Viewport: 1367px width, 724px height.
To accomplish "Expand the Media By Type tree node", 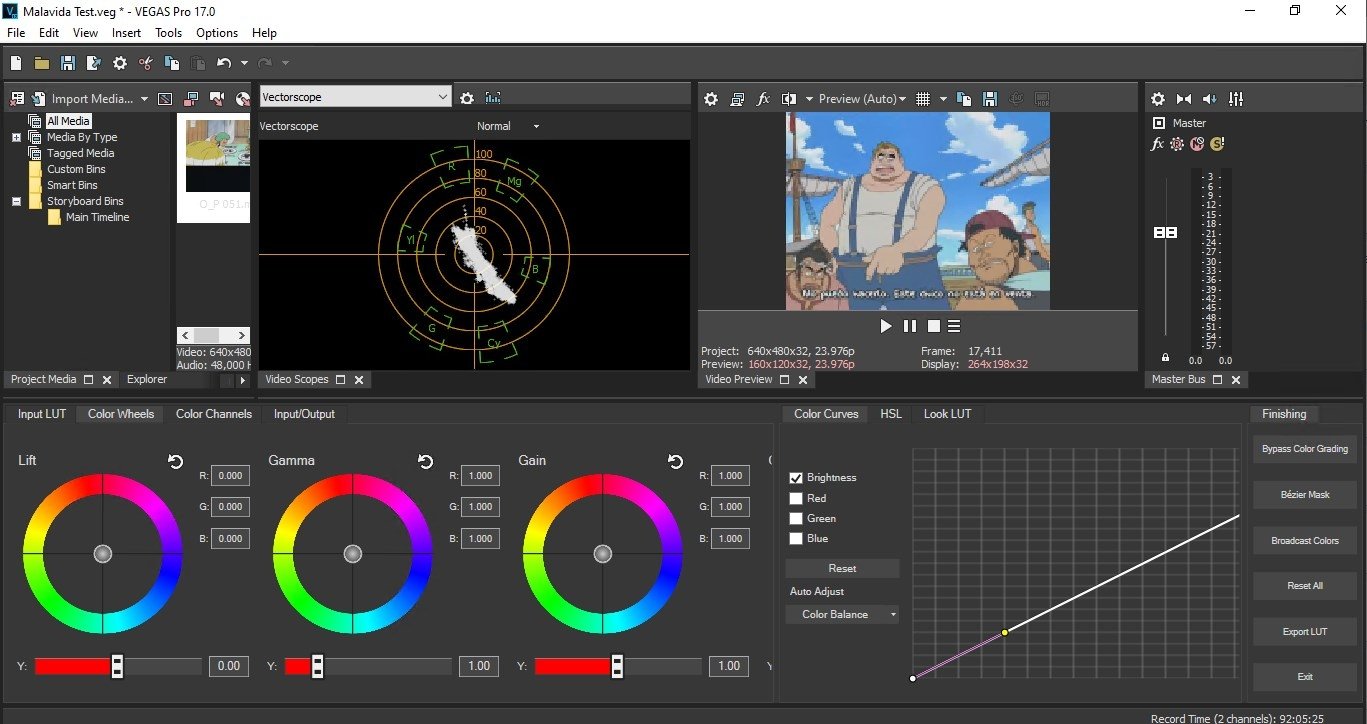I will [17, 137].
